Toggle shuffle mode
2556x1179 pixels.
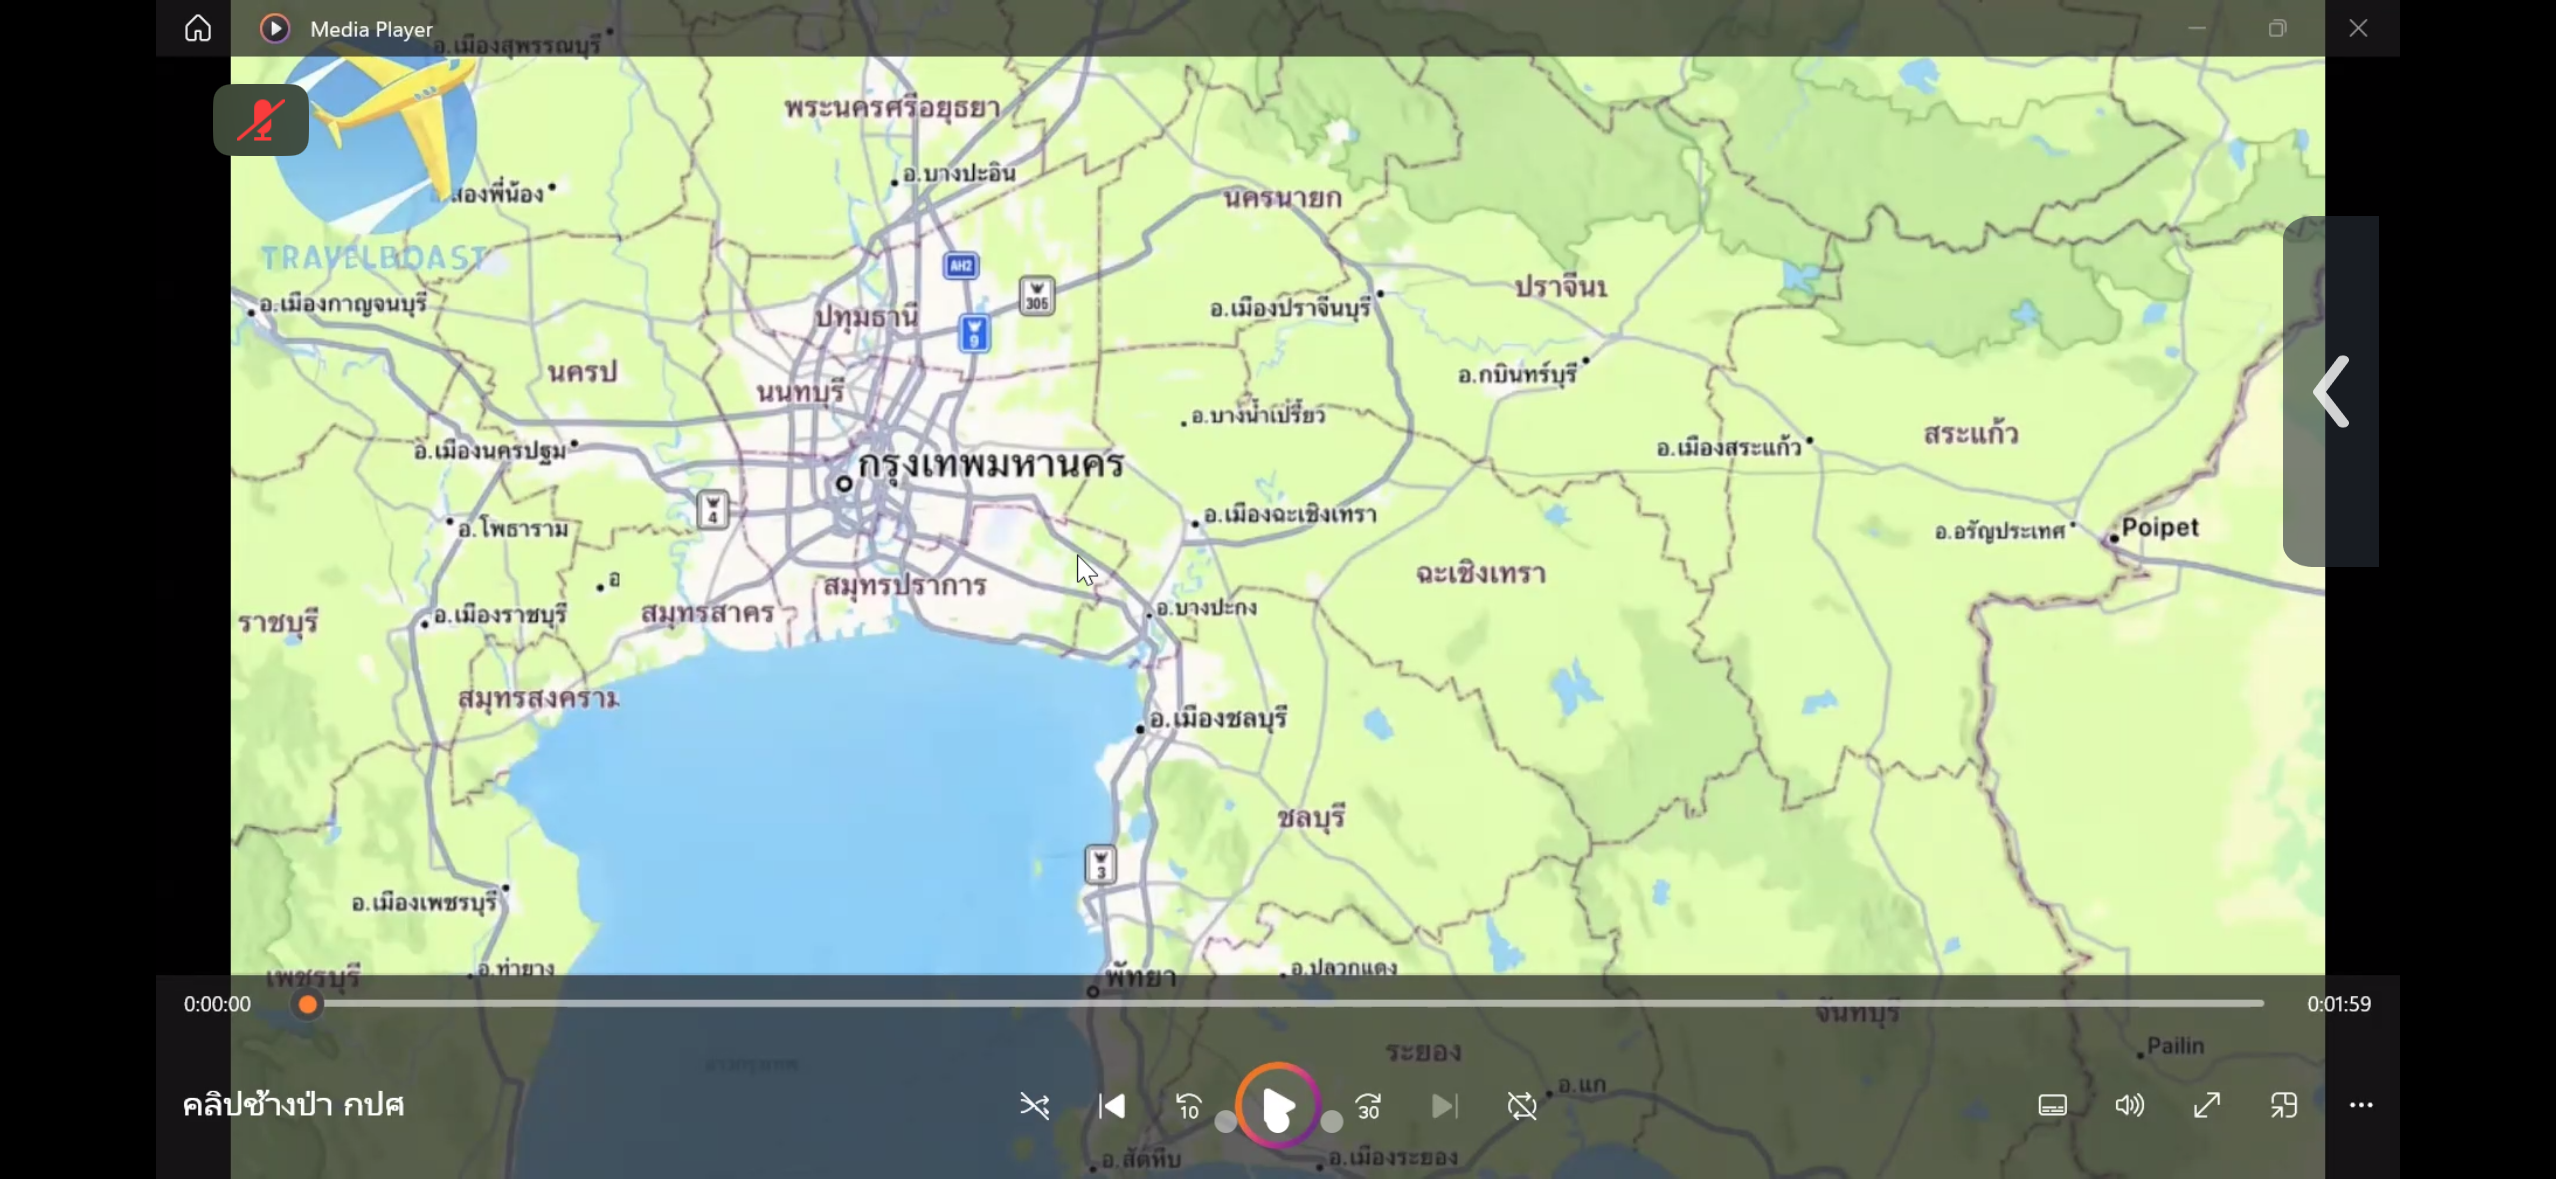pyautogui.click(x=1034, y=1106)
